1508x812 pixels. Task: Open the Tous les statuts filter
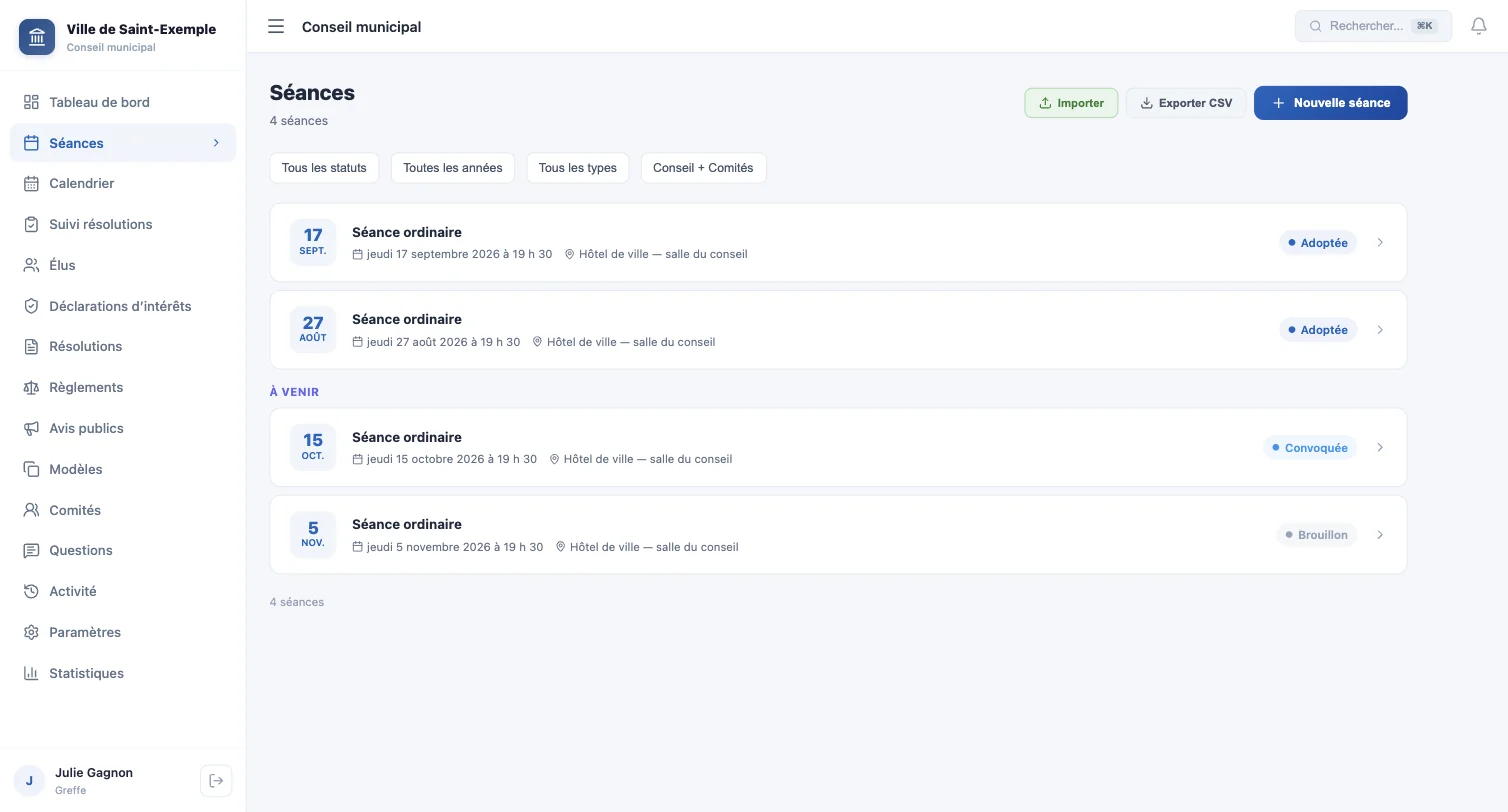tap(324, 168)
